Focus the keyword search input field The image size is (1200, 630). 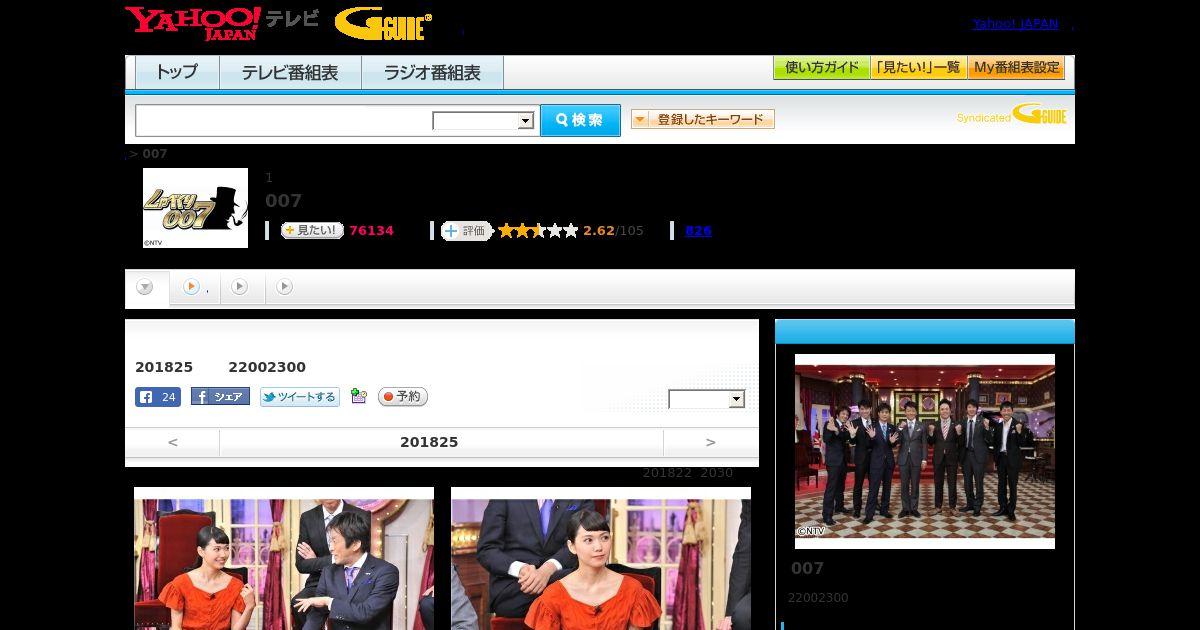pos(284,120)
